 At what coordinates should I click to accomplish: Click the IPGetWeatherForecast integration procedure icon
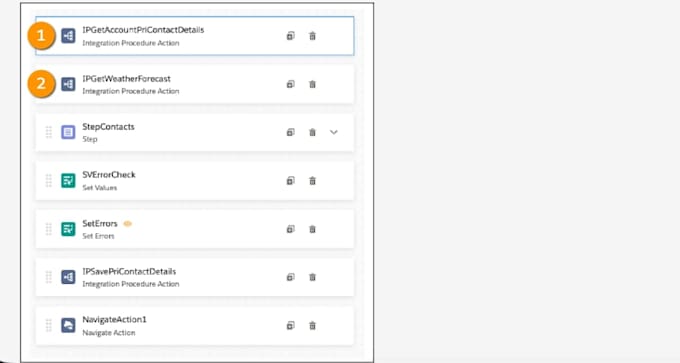coord(68,84)
